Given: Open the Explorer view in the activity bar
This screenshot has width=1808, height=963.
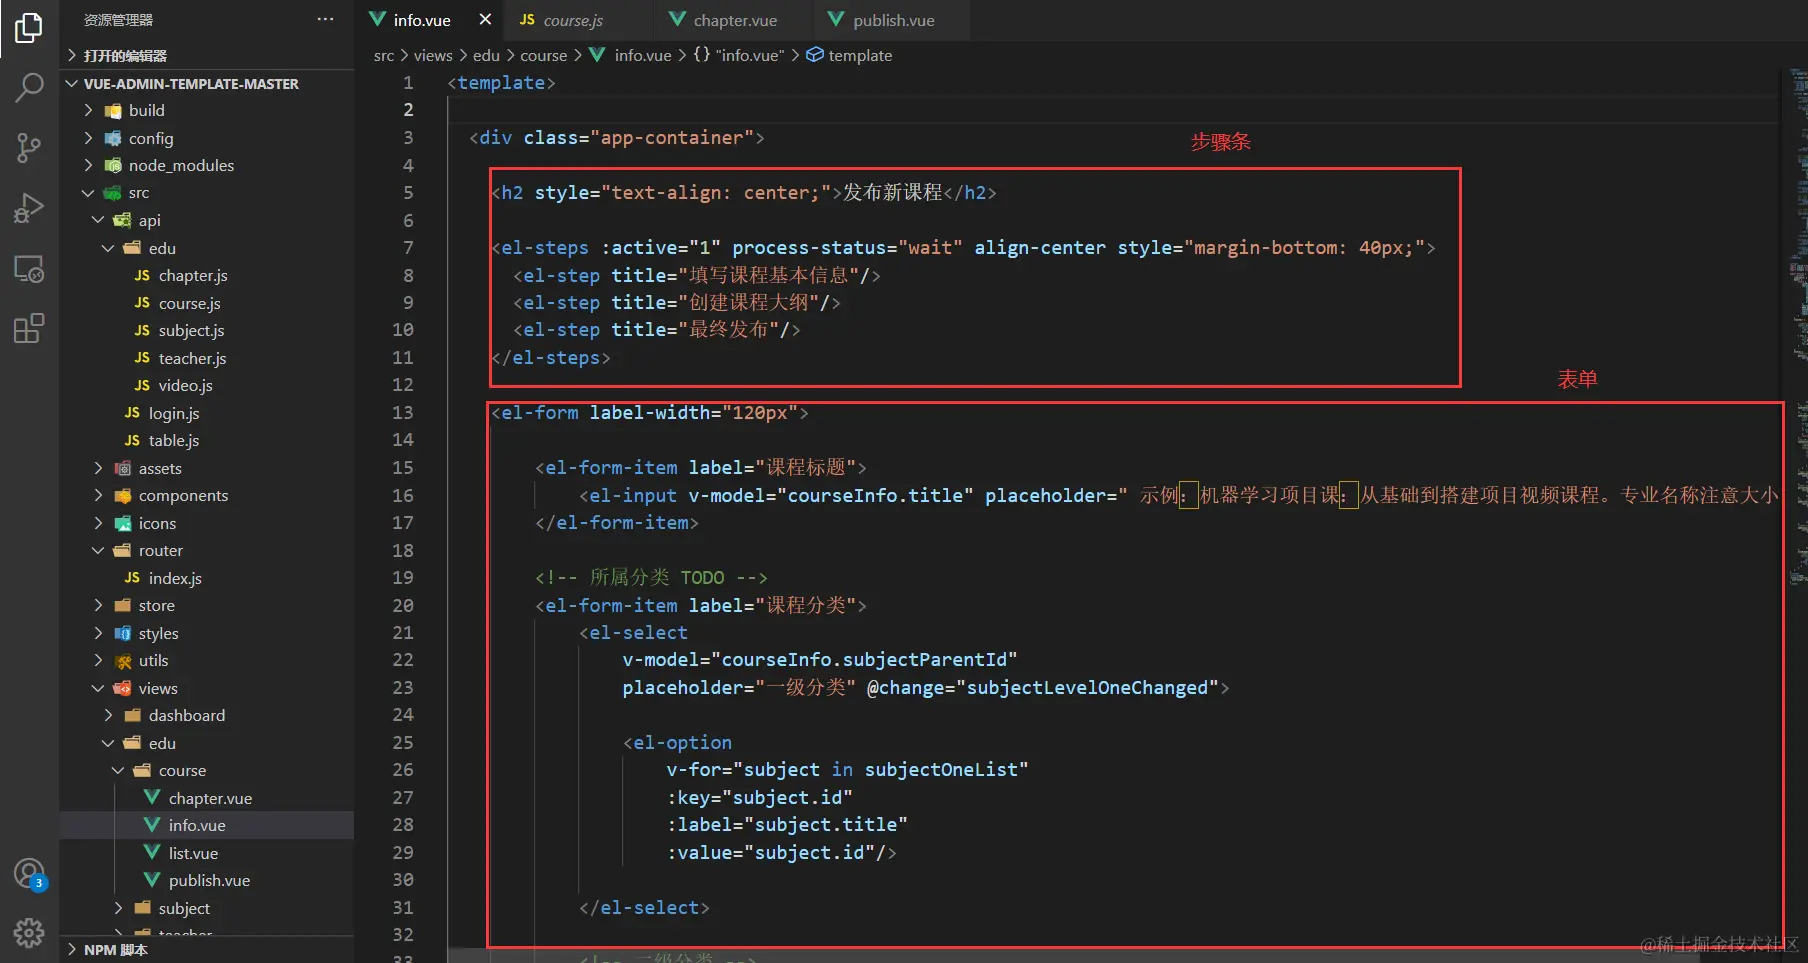Looking at the screenshot, I should click(29, 28).
